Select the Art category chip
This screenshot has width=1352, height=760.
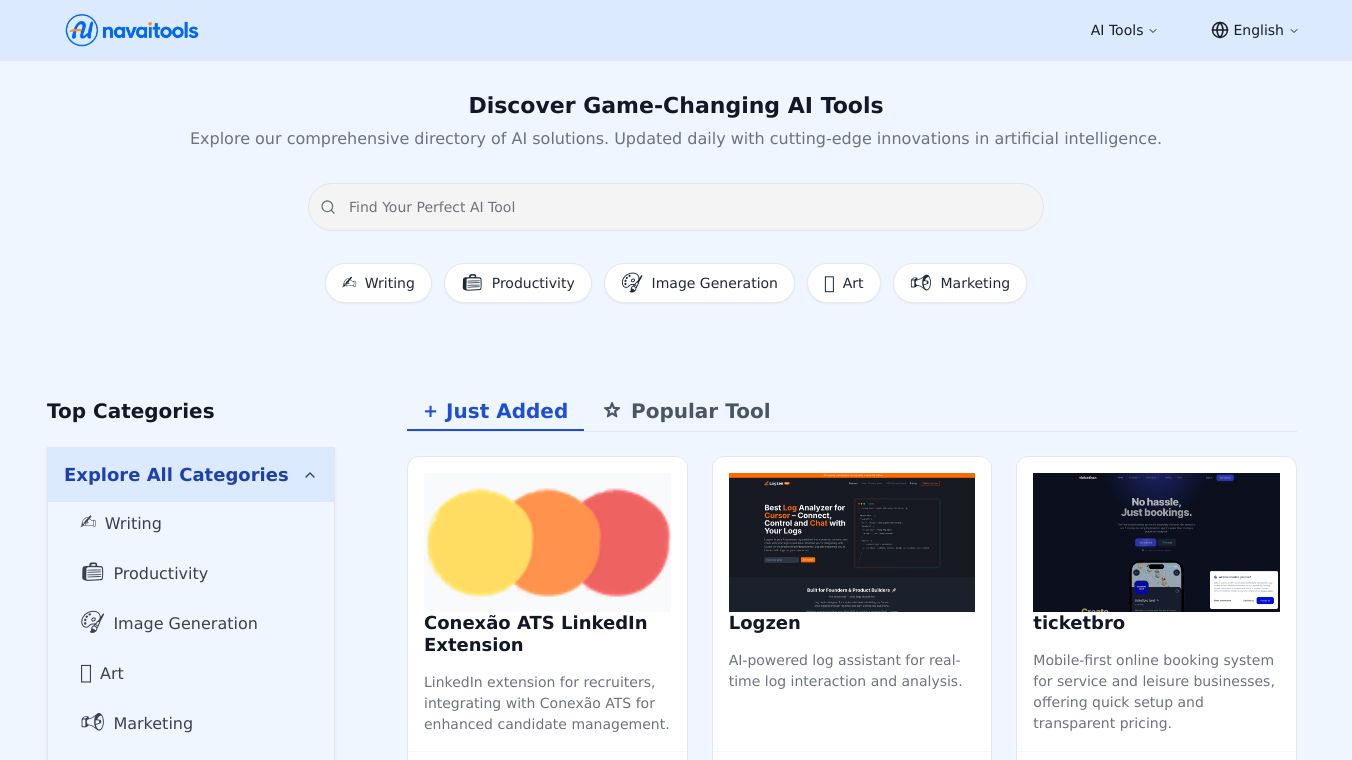pyautogui.click(x=844, y=283)
